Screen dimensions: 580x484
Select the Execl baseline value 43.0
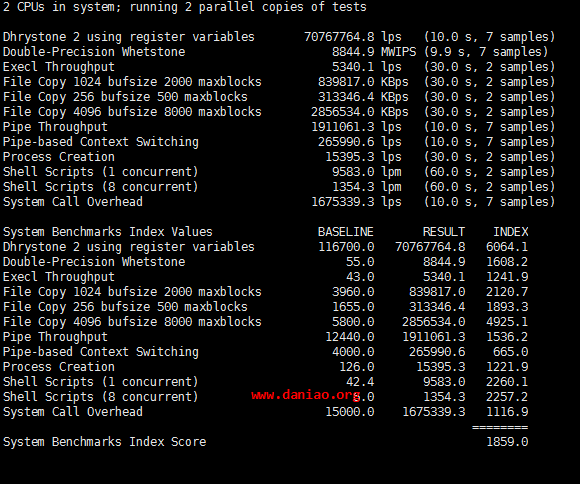[x=360, y=277]
